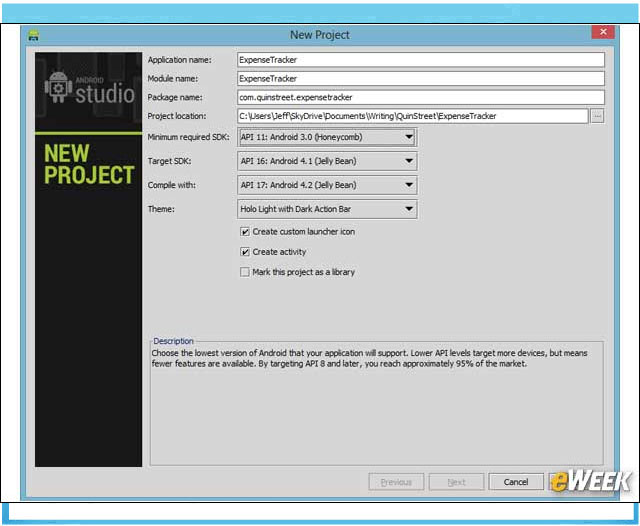
Task: Edit the Package name field
Action: [420, 97]
